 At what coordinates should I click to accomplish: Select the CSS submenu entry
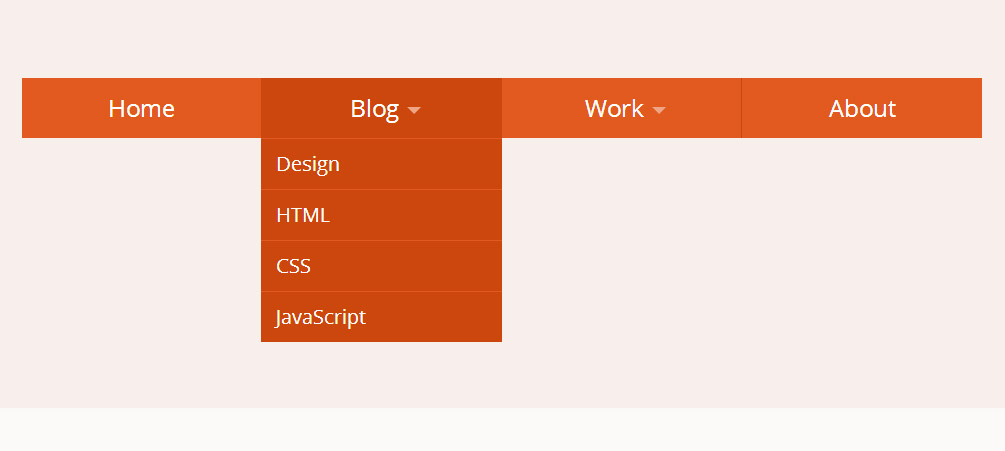pyautogui.click(x=381, y=266)
